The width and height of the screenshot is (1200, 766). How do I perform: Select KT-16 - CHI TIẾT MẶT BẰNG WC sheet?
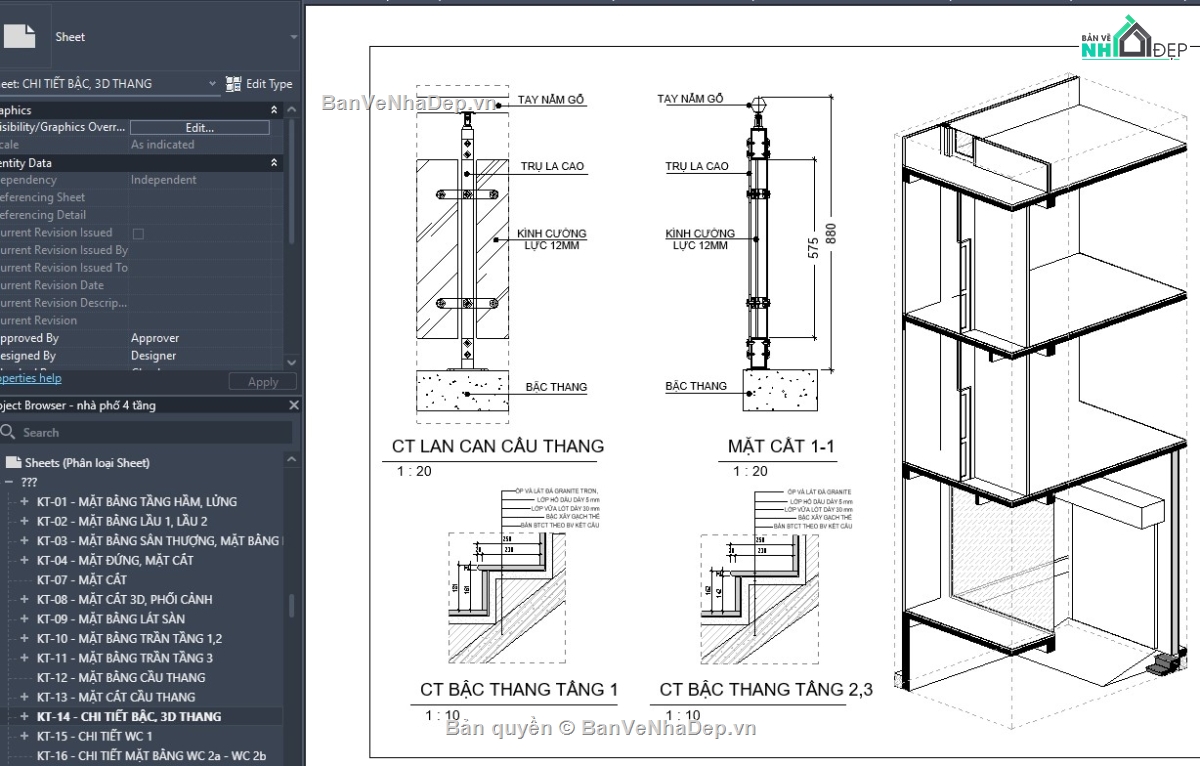click(152, 756)
